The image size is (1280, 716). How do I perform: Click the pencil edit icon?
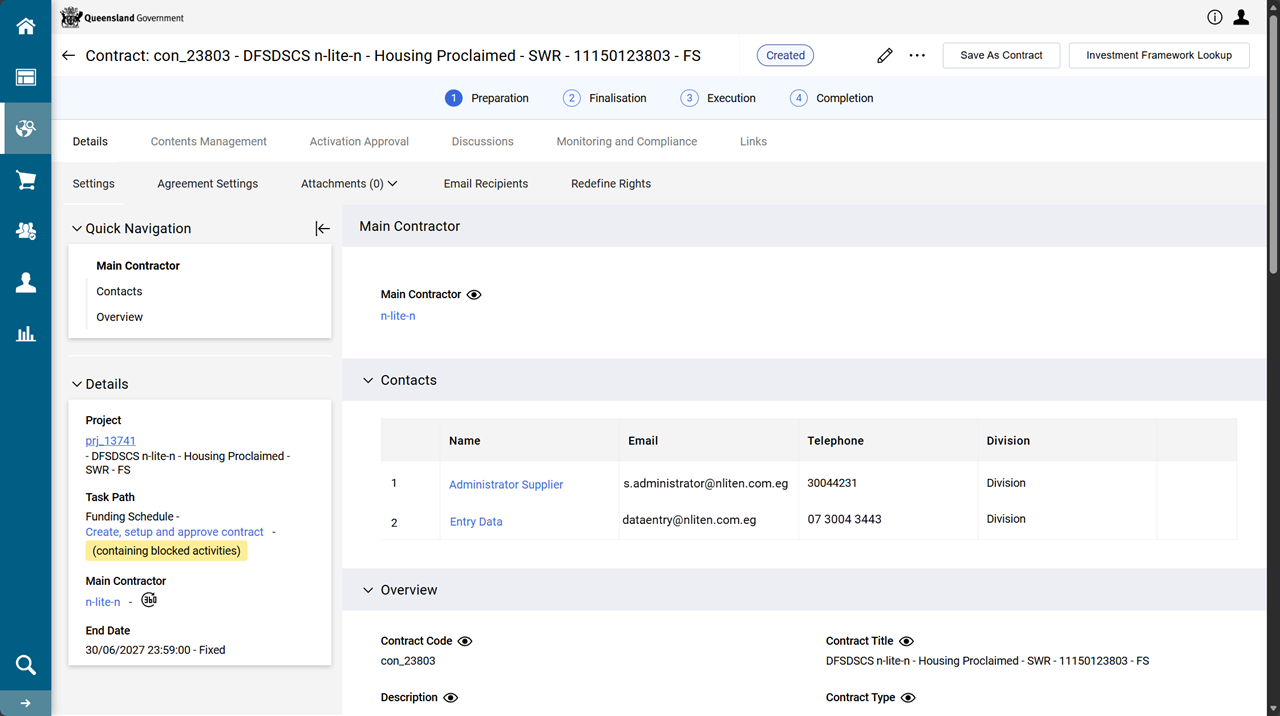click(884, 56)
